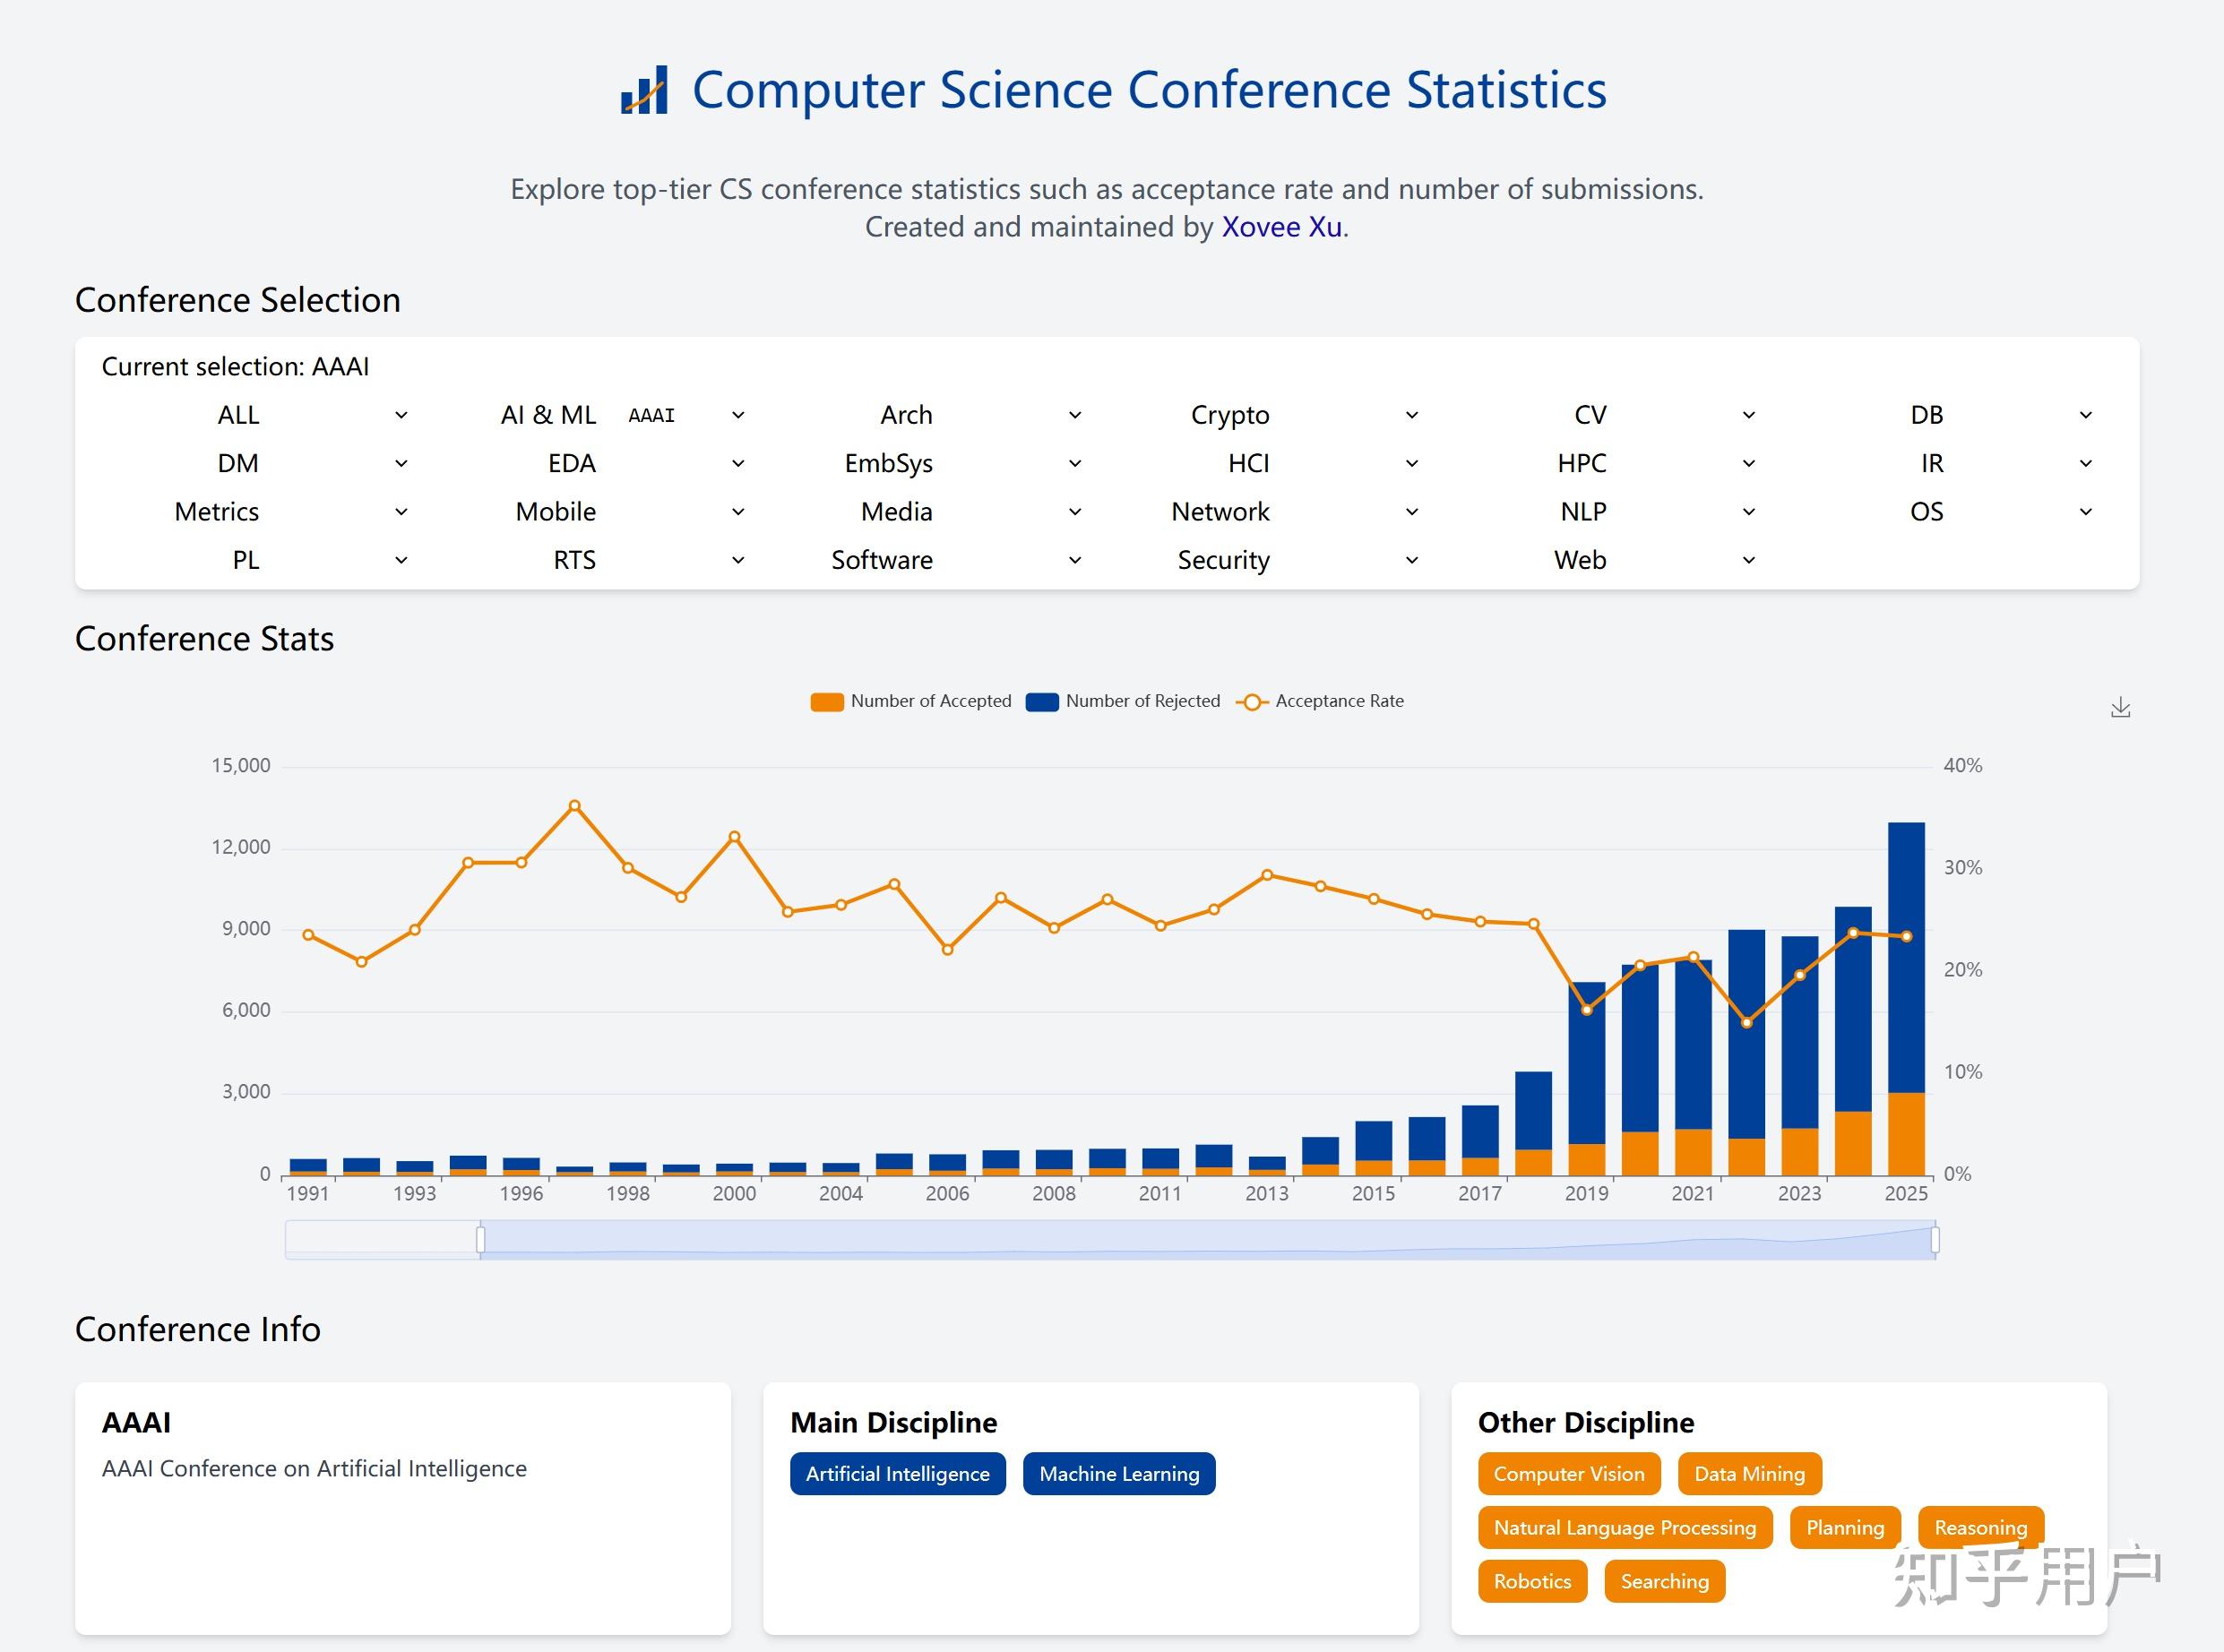Click the chart download icon

2120,708
